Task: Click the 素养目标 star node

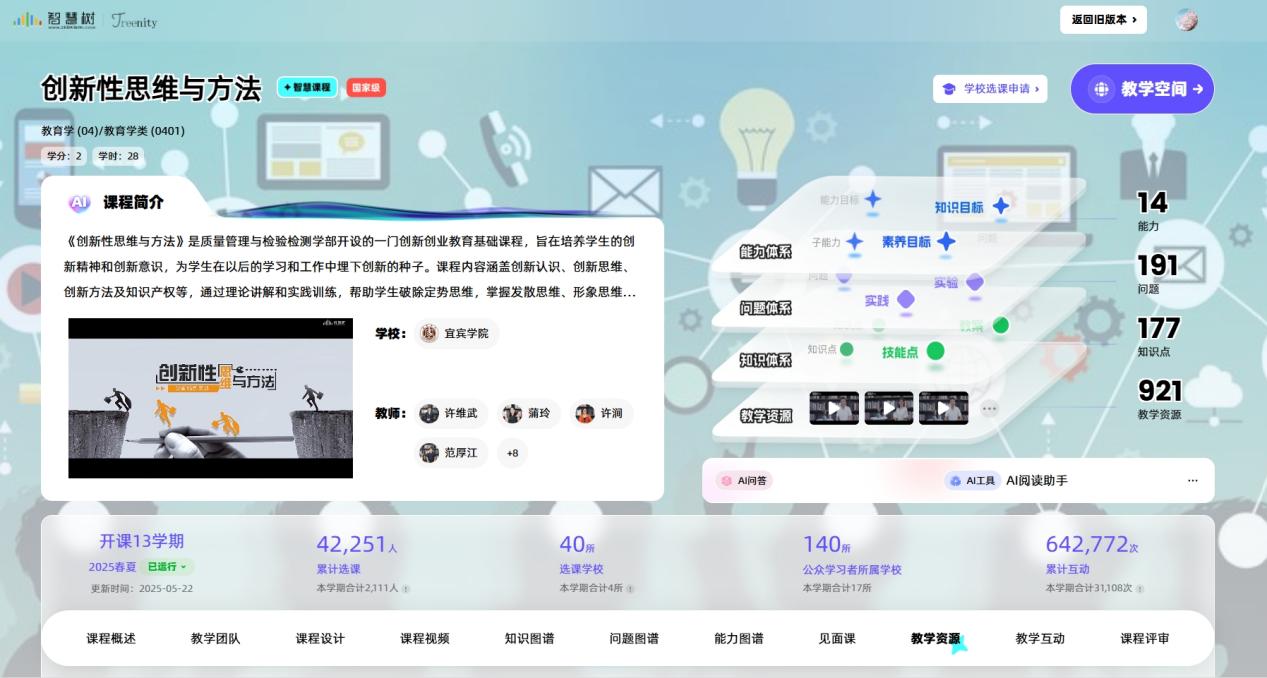Action: (946, 242)
